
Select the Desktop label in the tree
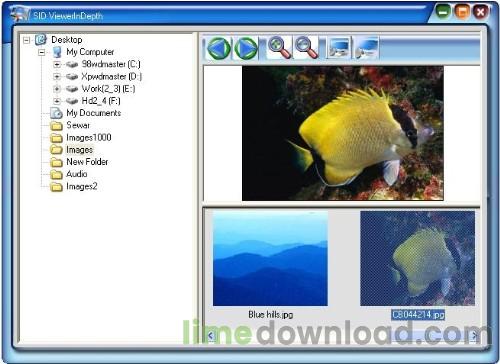(67, 40)
